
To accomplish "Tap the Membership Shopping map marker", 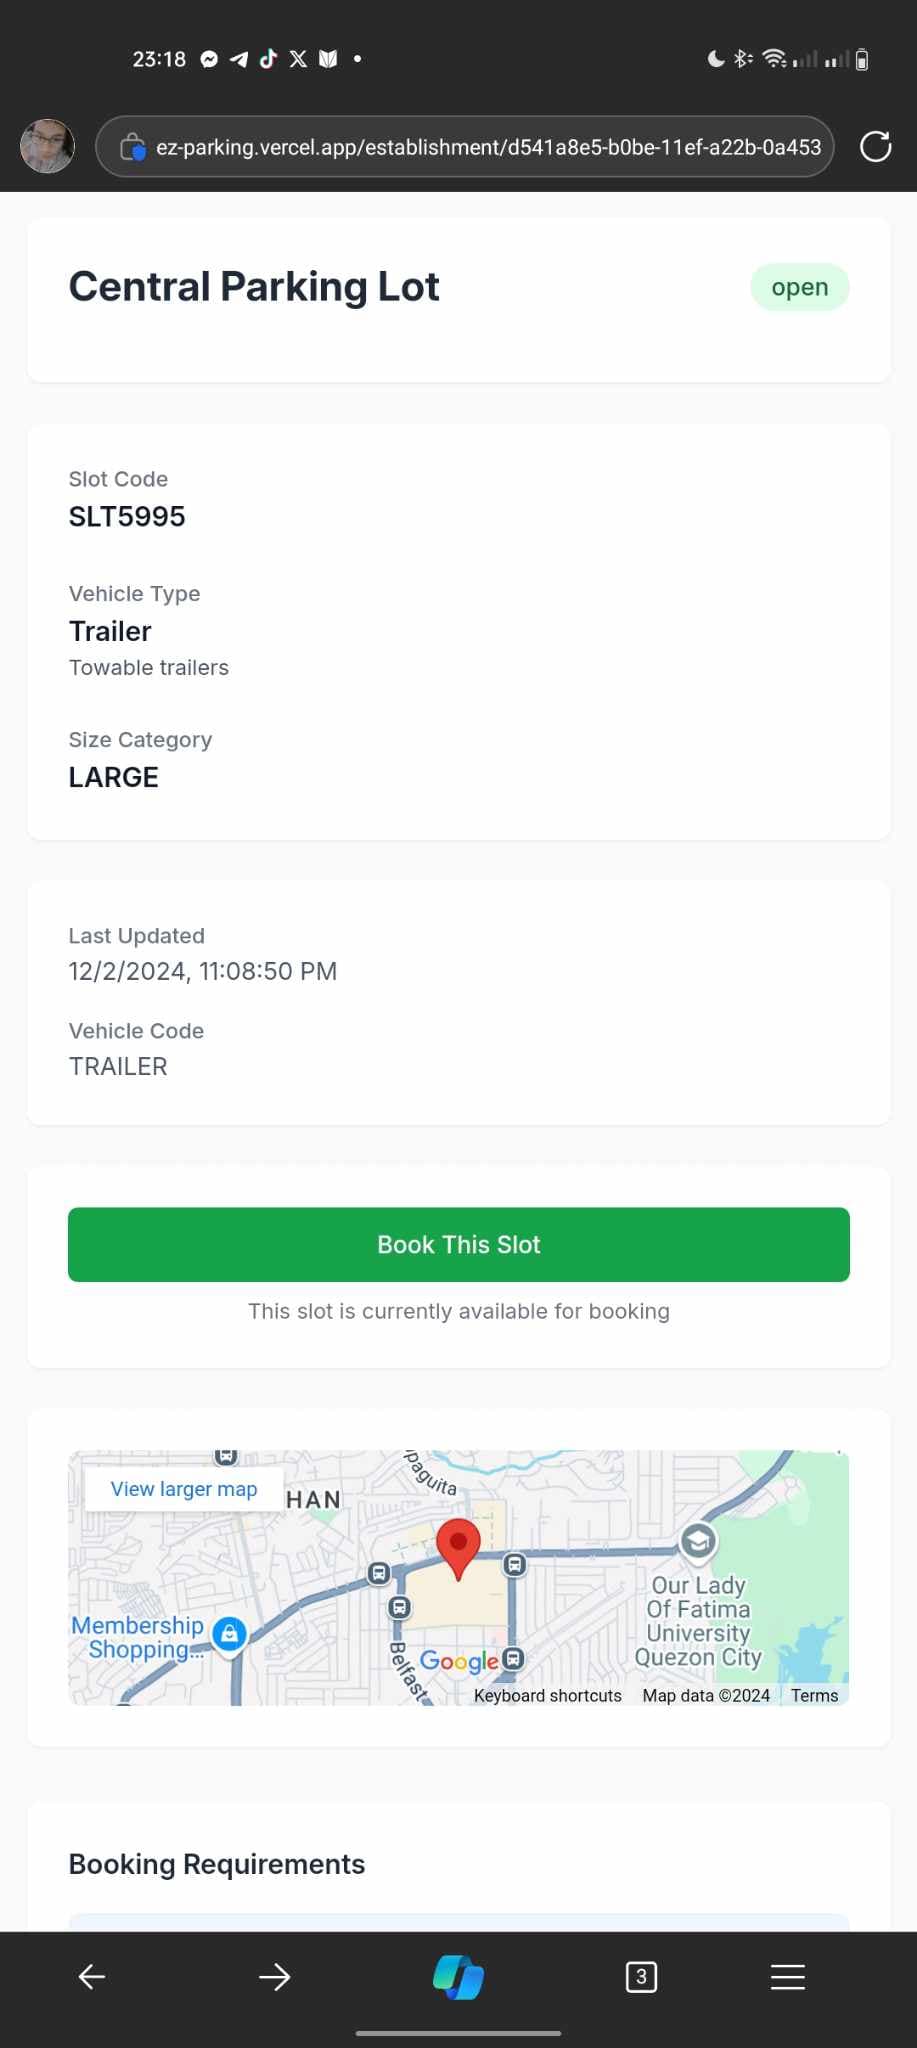I will (229, 1634).
